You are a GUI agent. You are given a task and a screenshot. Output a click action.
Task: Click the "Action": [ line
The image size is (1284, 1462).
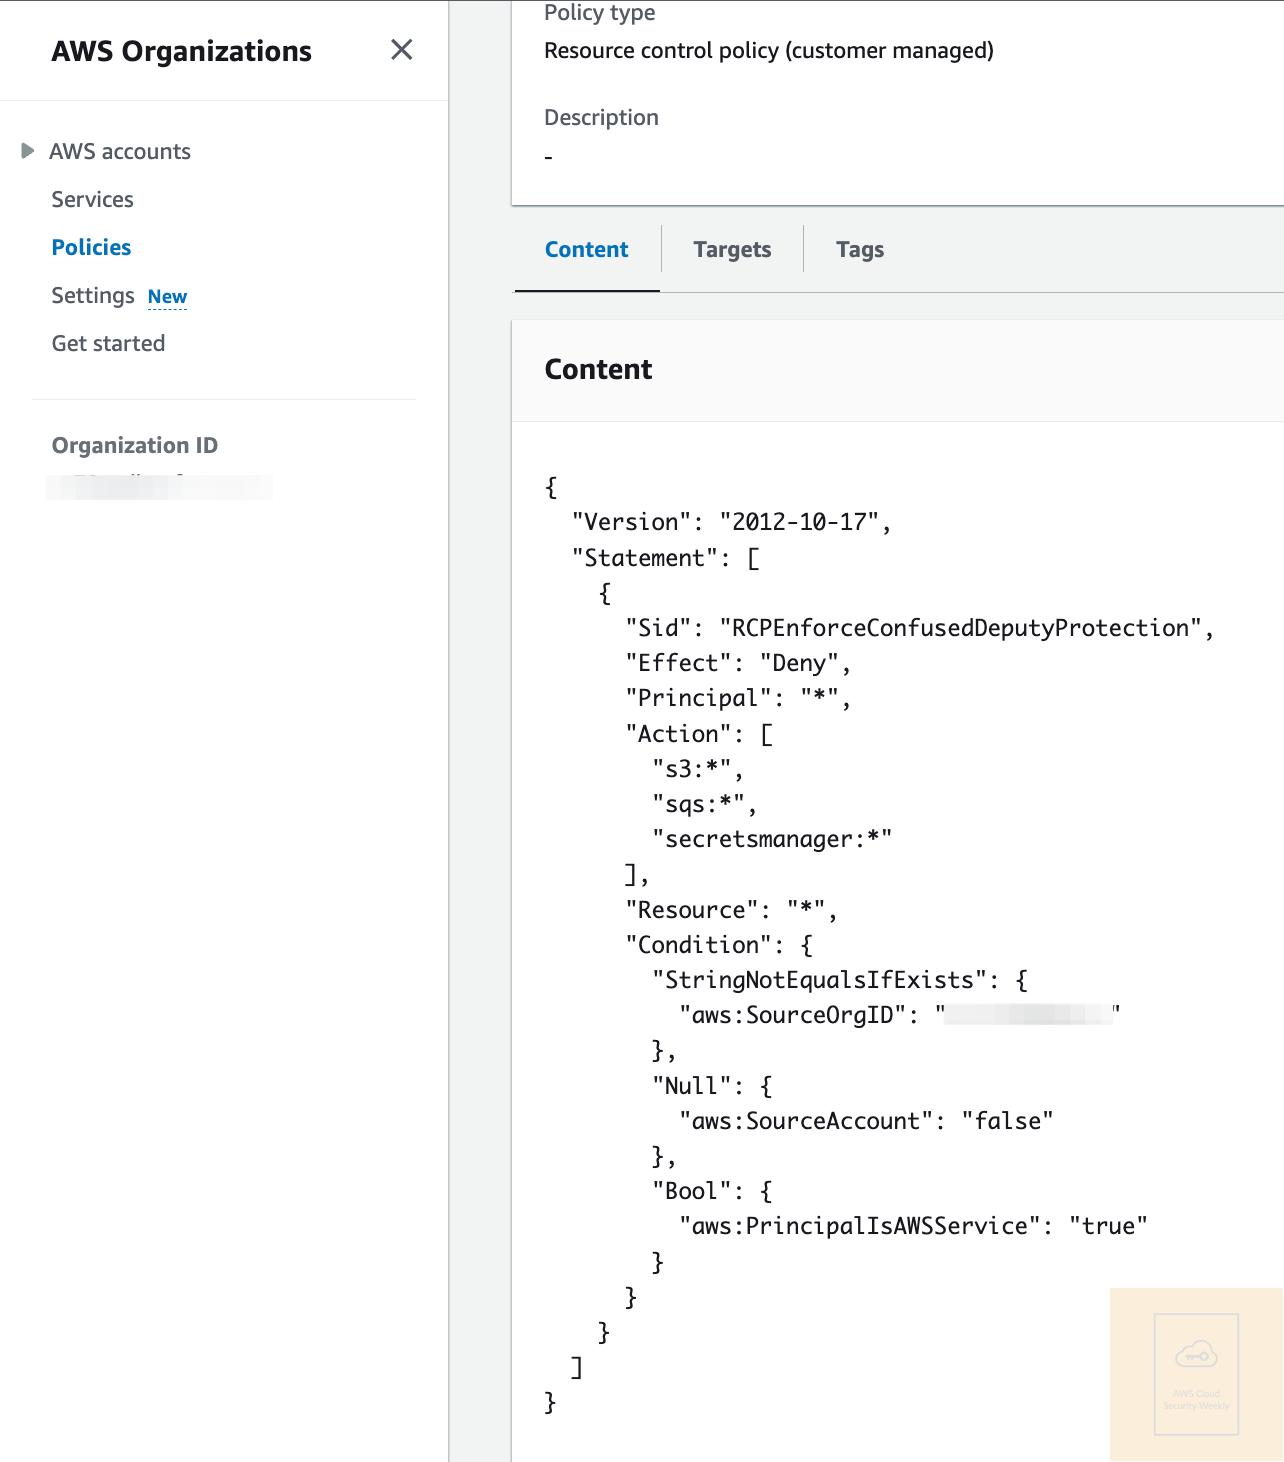point(699,734)
